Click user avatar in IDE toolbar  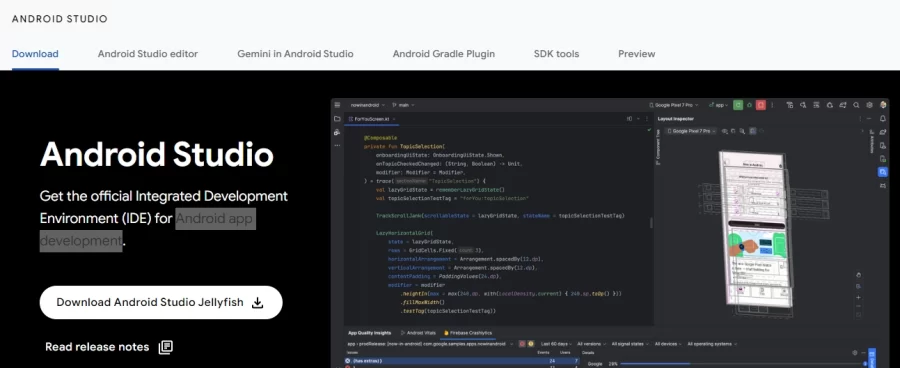tap(883, 105)
